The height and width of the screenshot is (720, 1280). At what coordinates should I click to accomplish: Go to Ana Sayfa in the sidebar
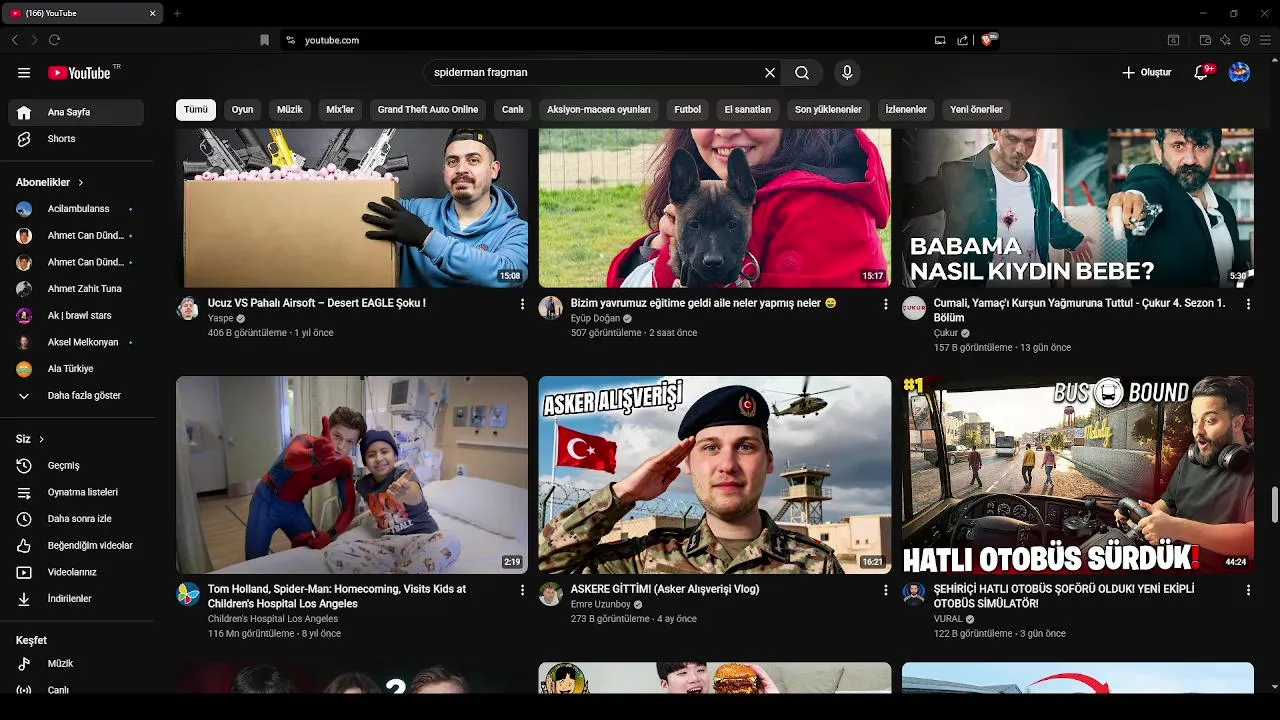pos(76,113)
